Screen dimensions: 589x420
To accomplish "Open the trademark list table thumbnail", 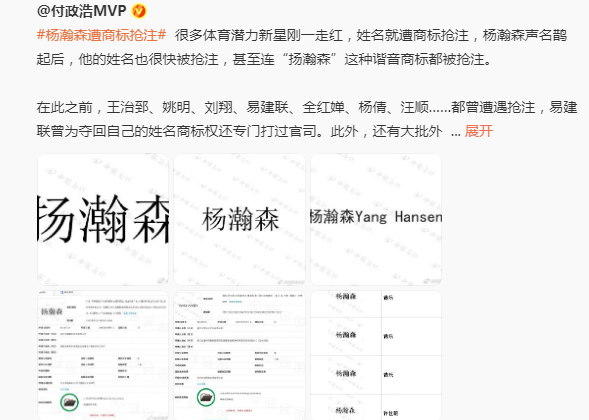I will click(376, 355).
